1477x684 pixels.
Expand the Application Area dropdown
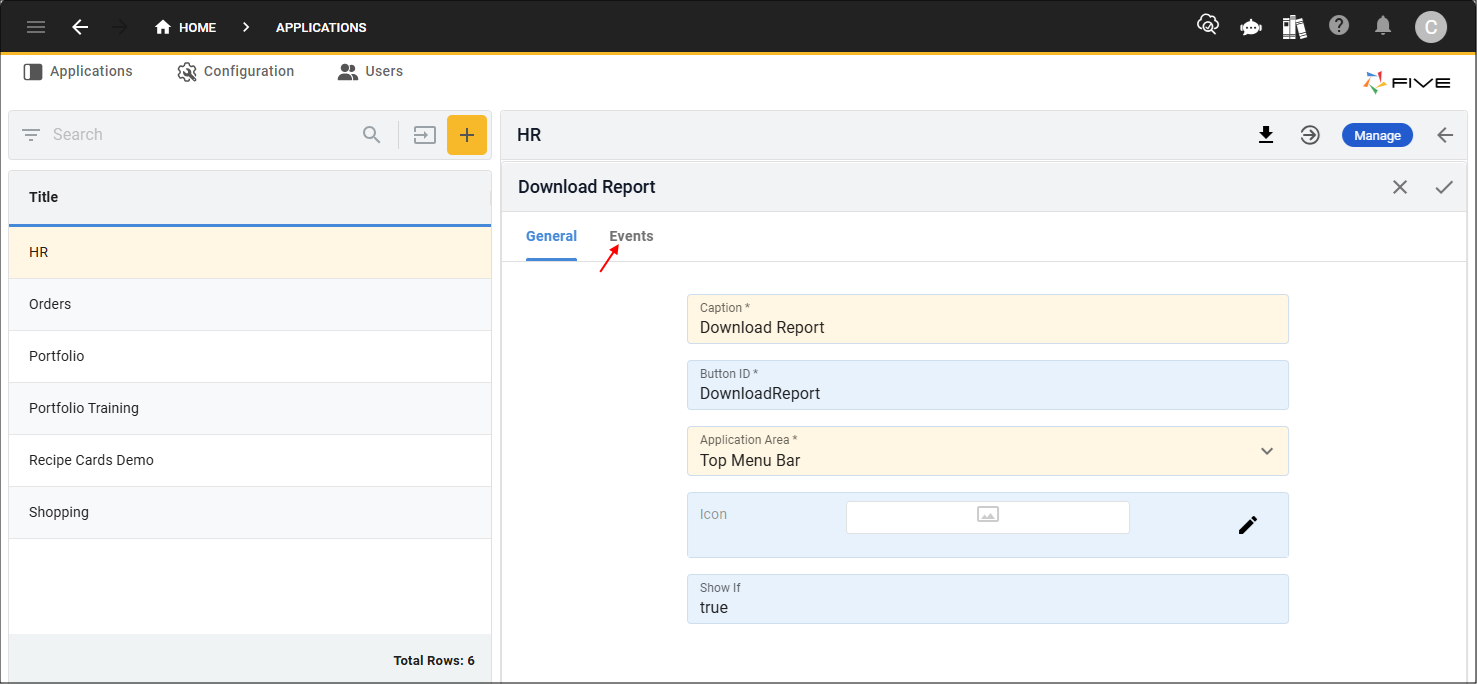[x=1266, y=451]
